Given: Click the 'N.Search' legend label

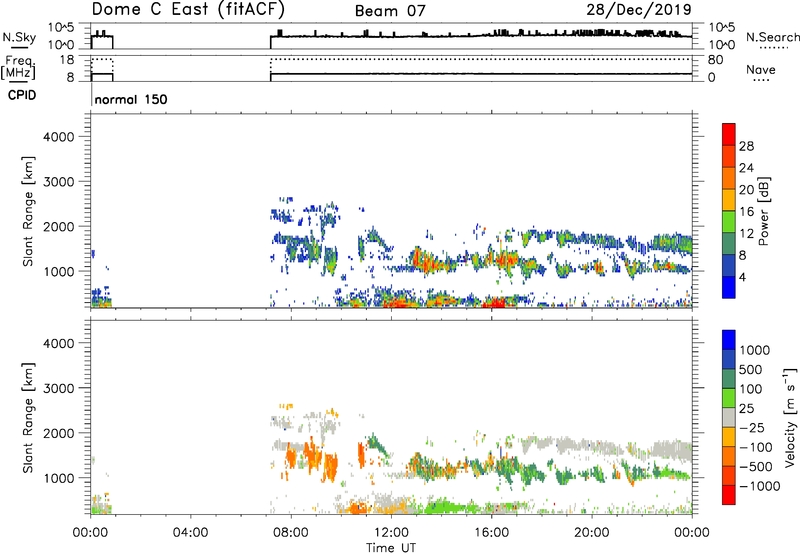Looking at the screenshot, I should 772,37.
